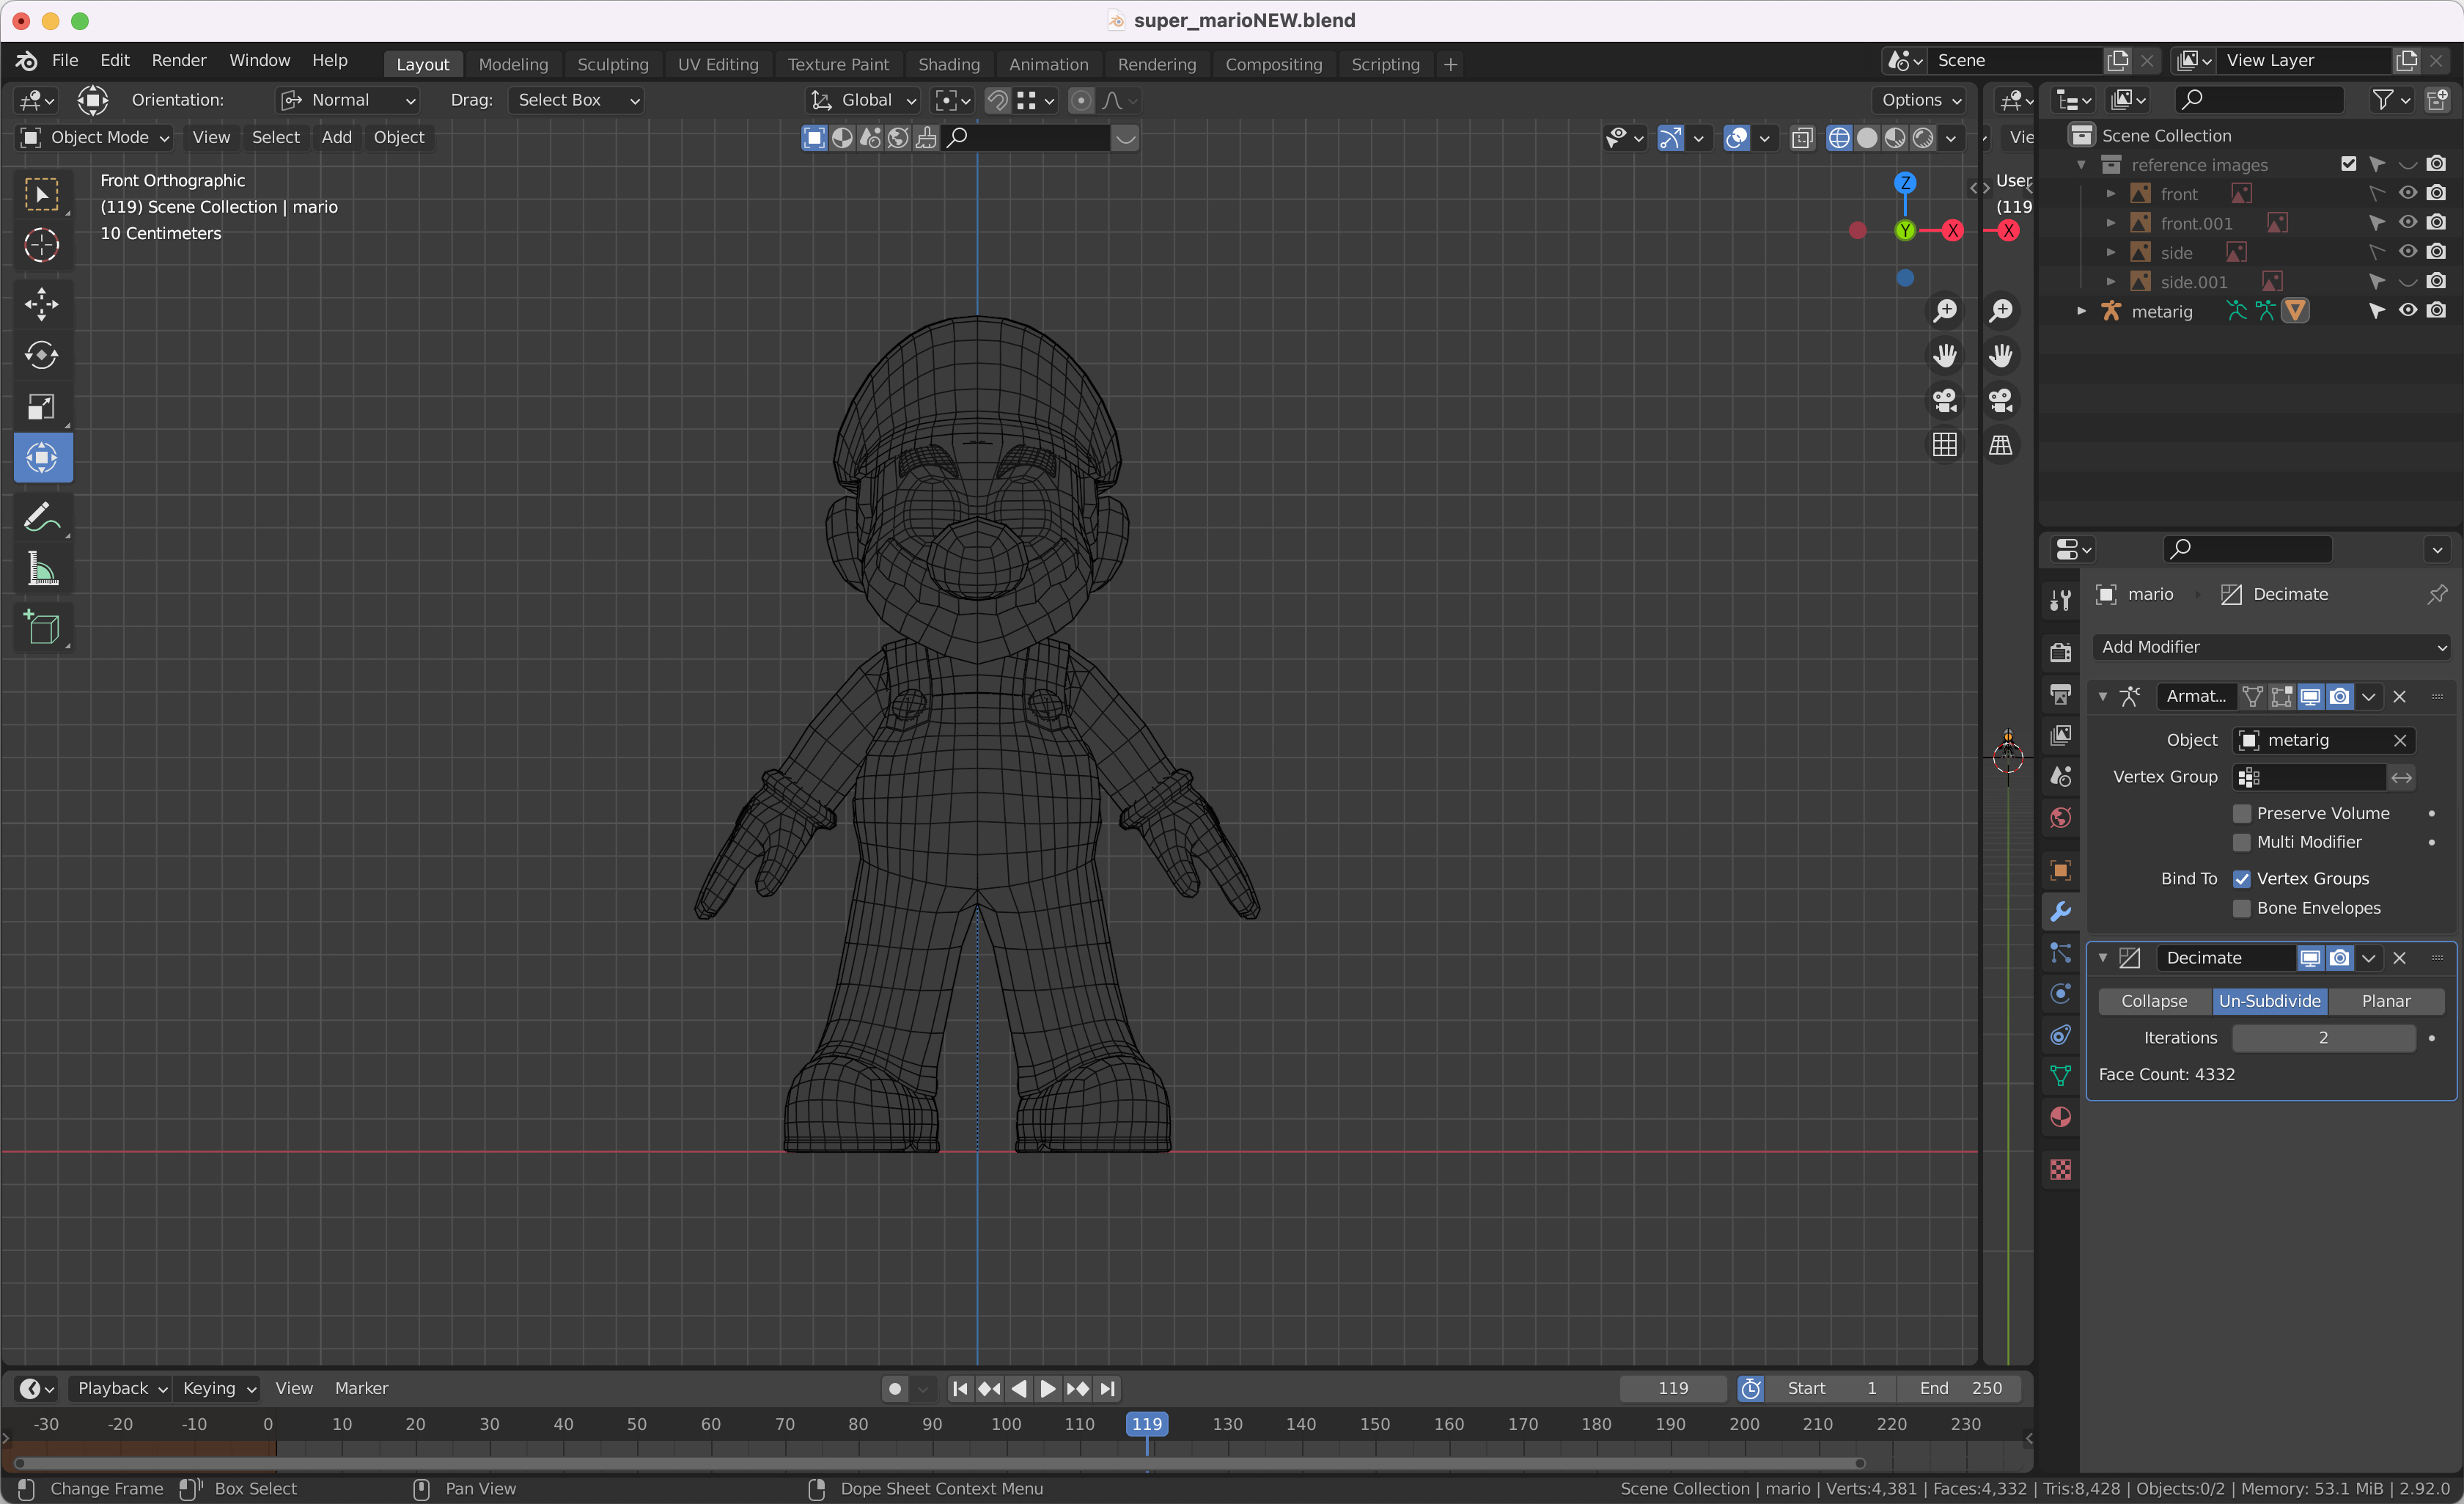2464x1504 pixels.
Task: Switch to wireframe viewport shading
Action: 1839,138
